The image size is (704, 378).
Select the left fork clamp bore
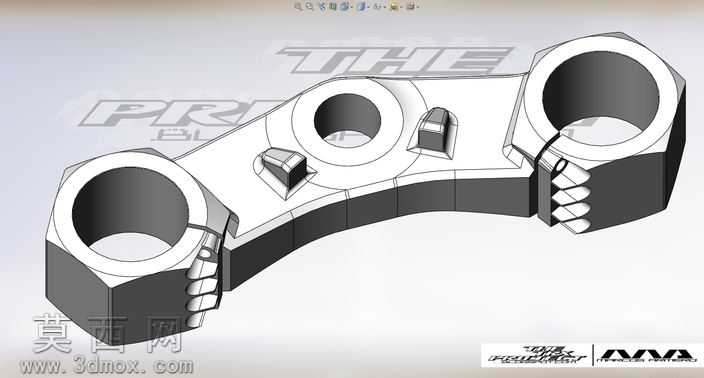pyautogui.click(x=130, y=214)
